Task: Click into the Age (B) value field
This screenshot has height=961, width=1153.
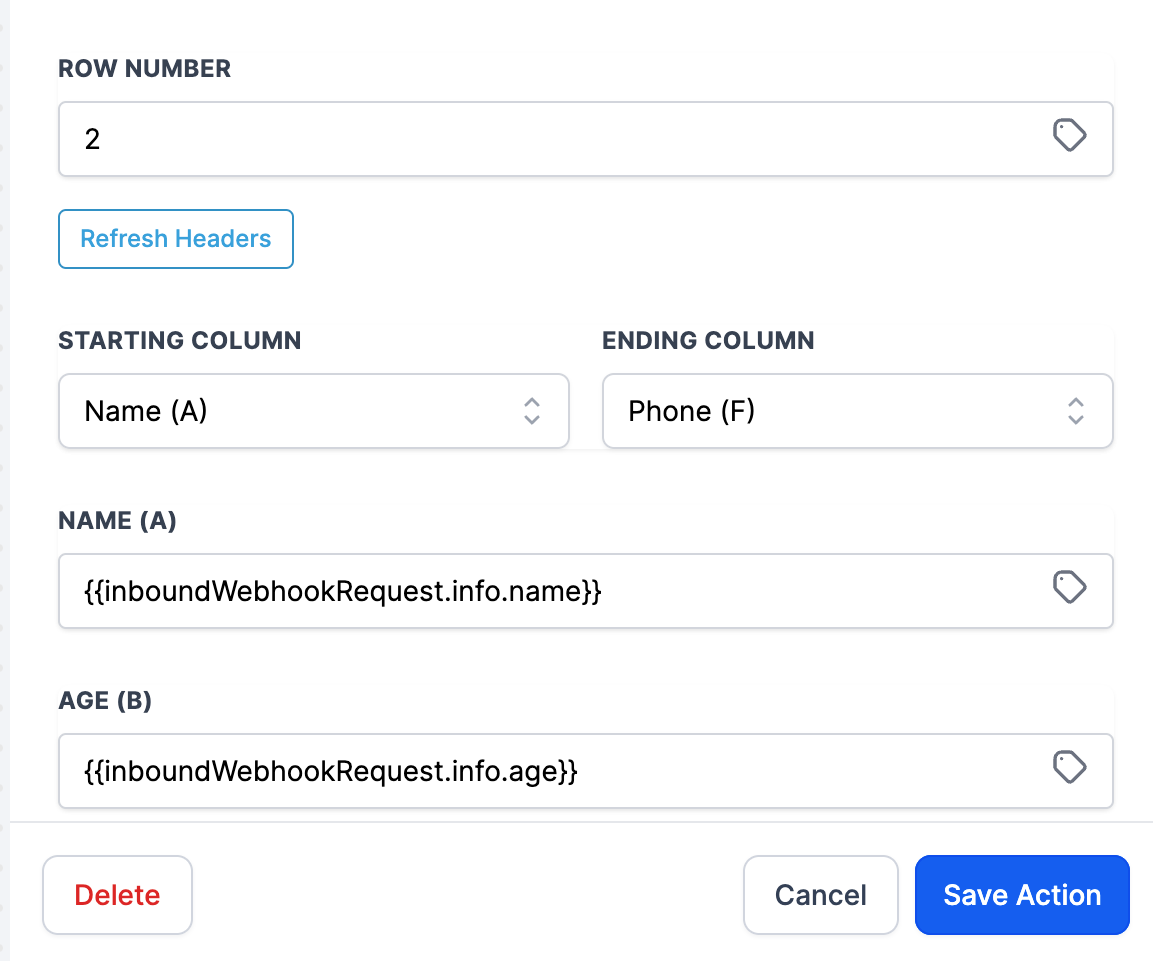Action: pos(540,772)
